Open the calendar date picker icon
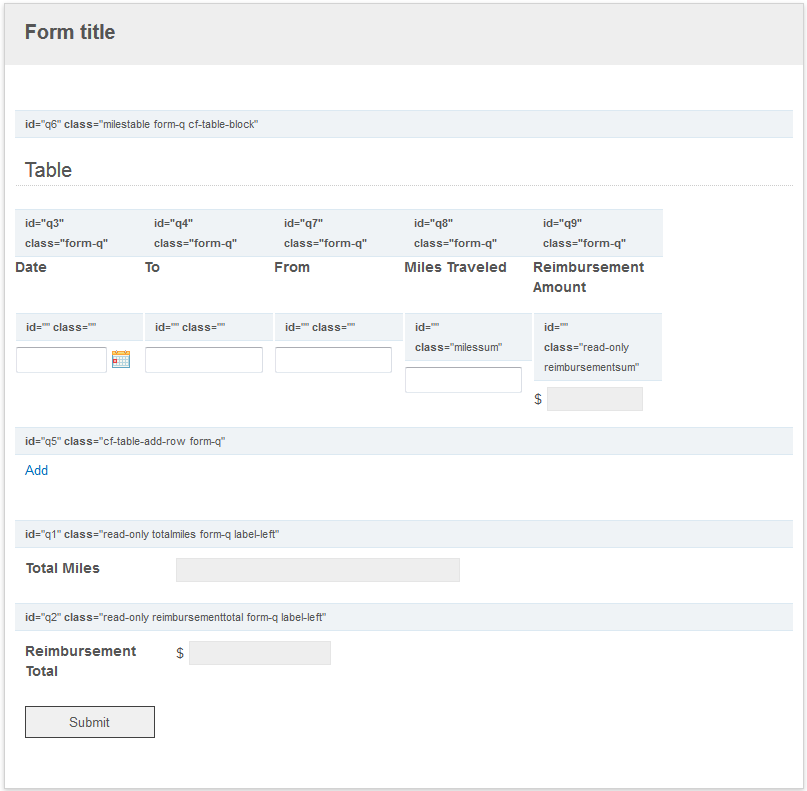Image resolution: width=807 pixels, height=791 pixels. (x=121, y=359)
